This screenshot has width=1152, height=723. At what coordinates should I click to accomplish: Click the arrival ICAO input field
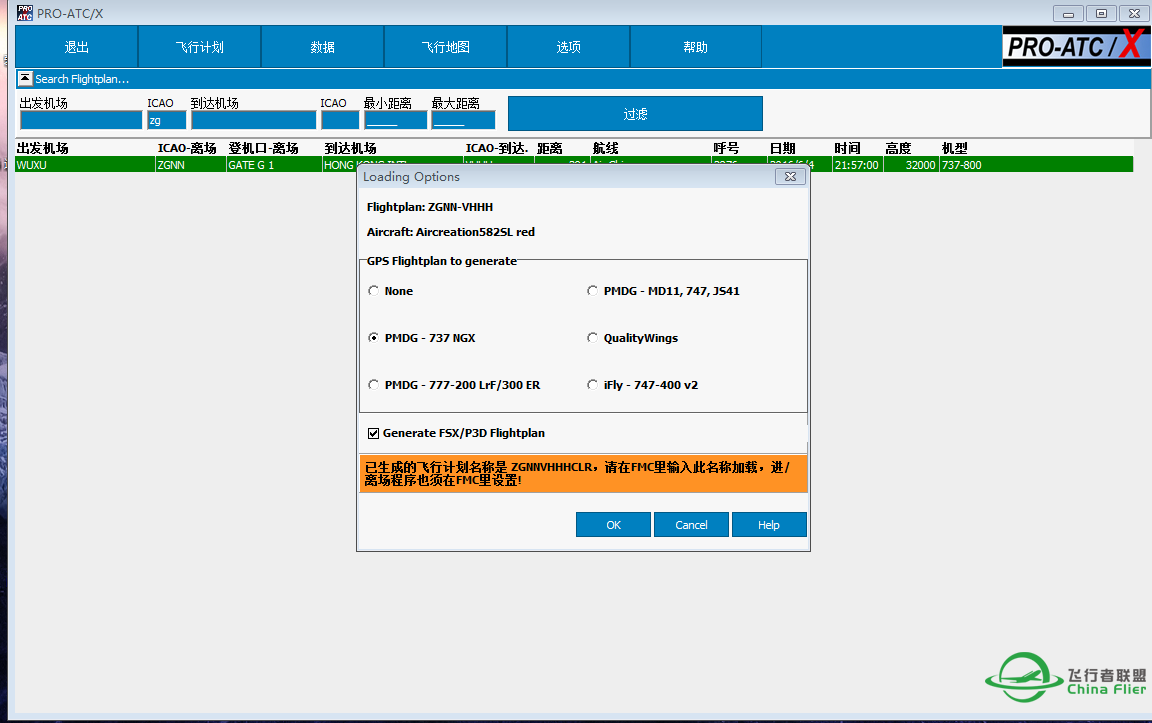pyautogui.click(x=340, y=120)
